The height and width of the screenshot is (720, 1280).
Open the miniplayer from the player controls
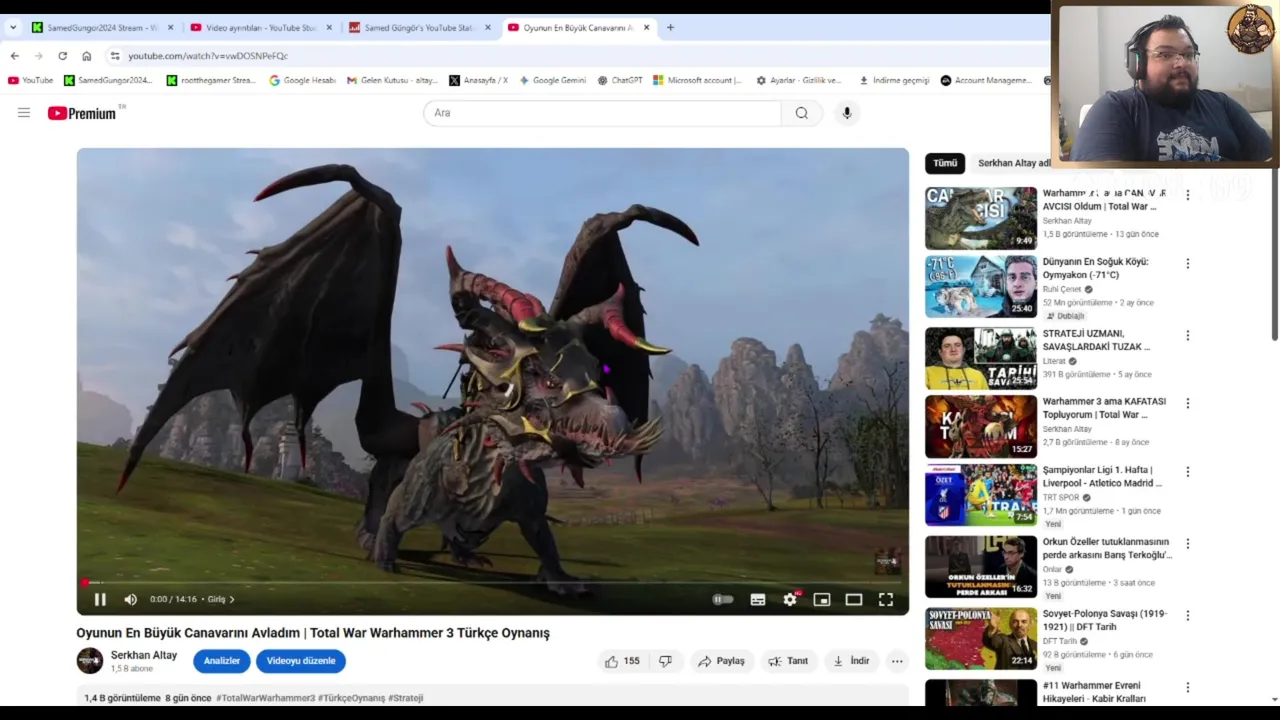[822, 599]
